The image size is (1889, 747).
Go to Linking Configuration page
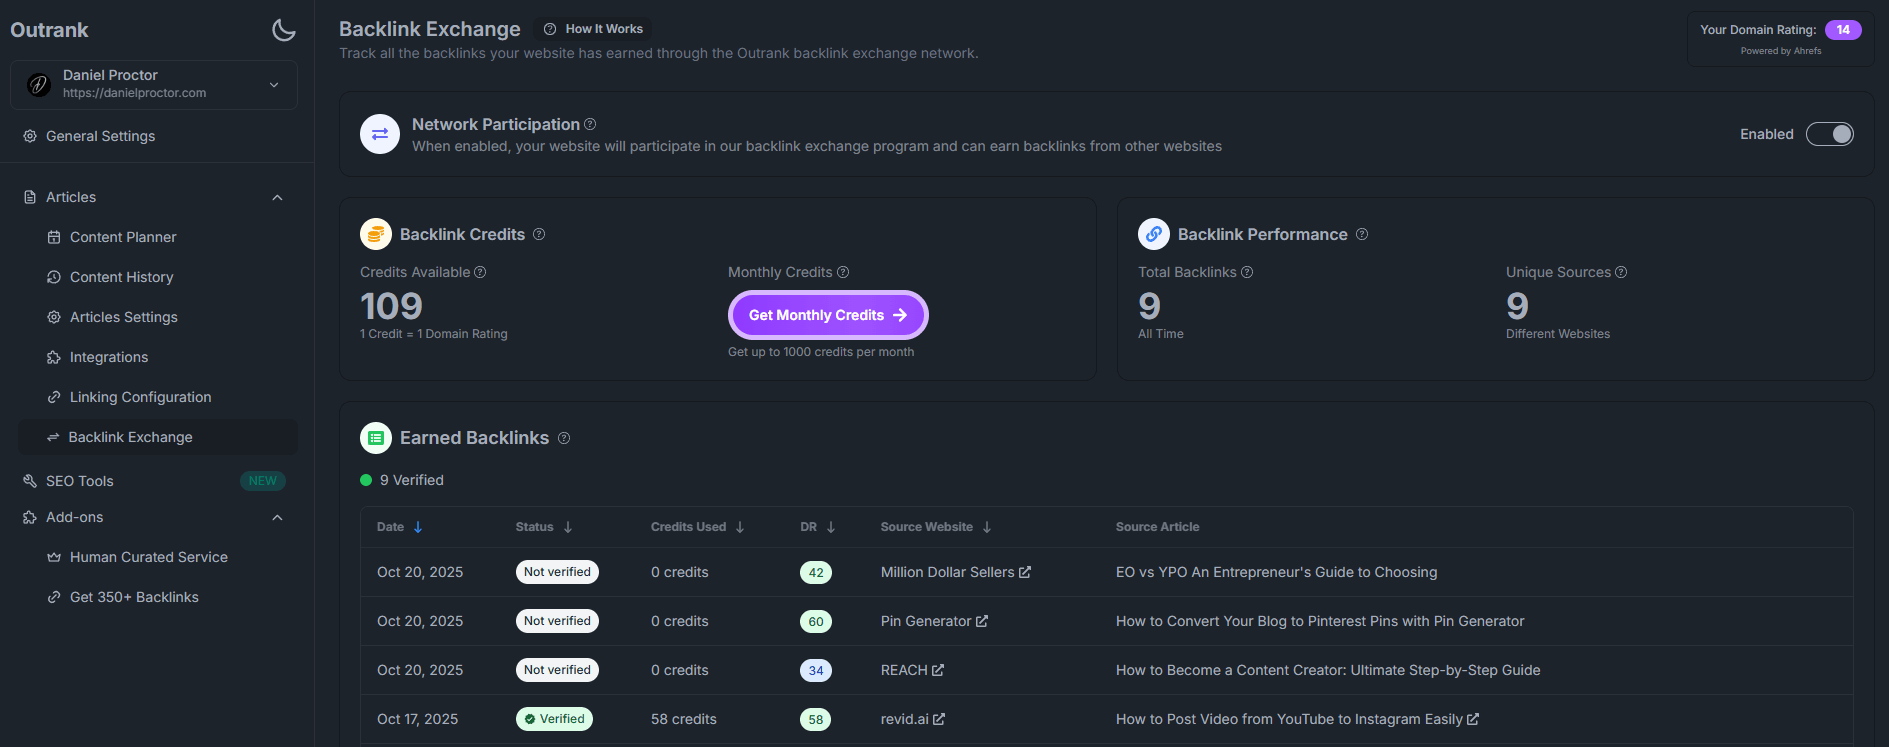click(x=140, y=397)
